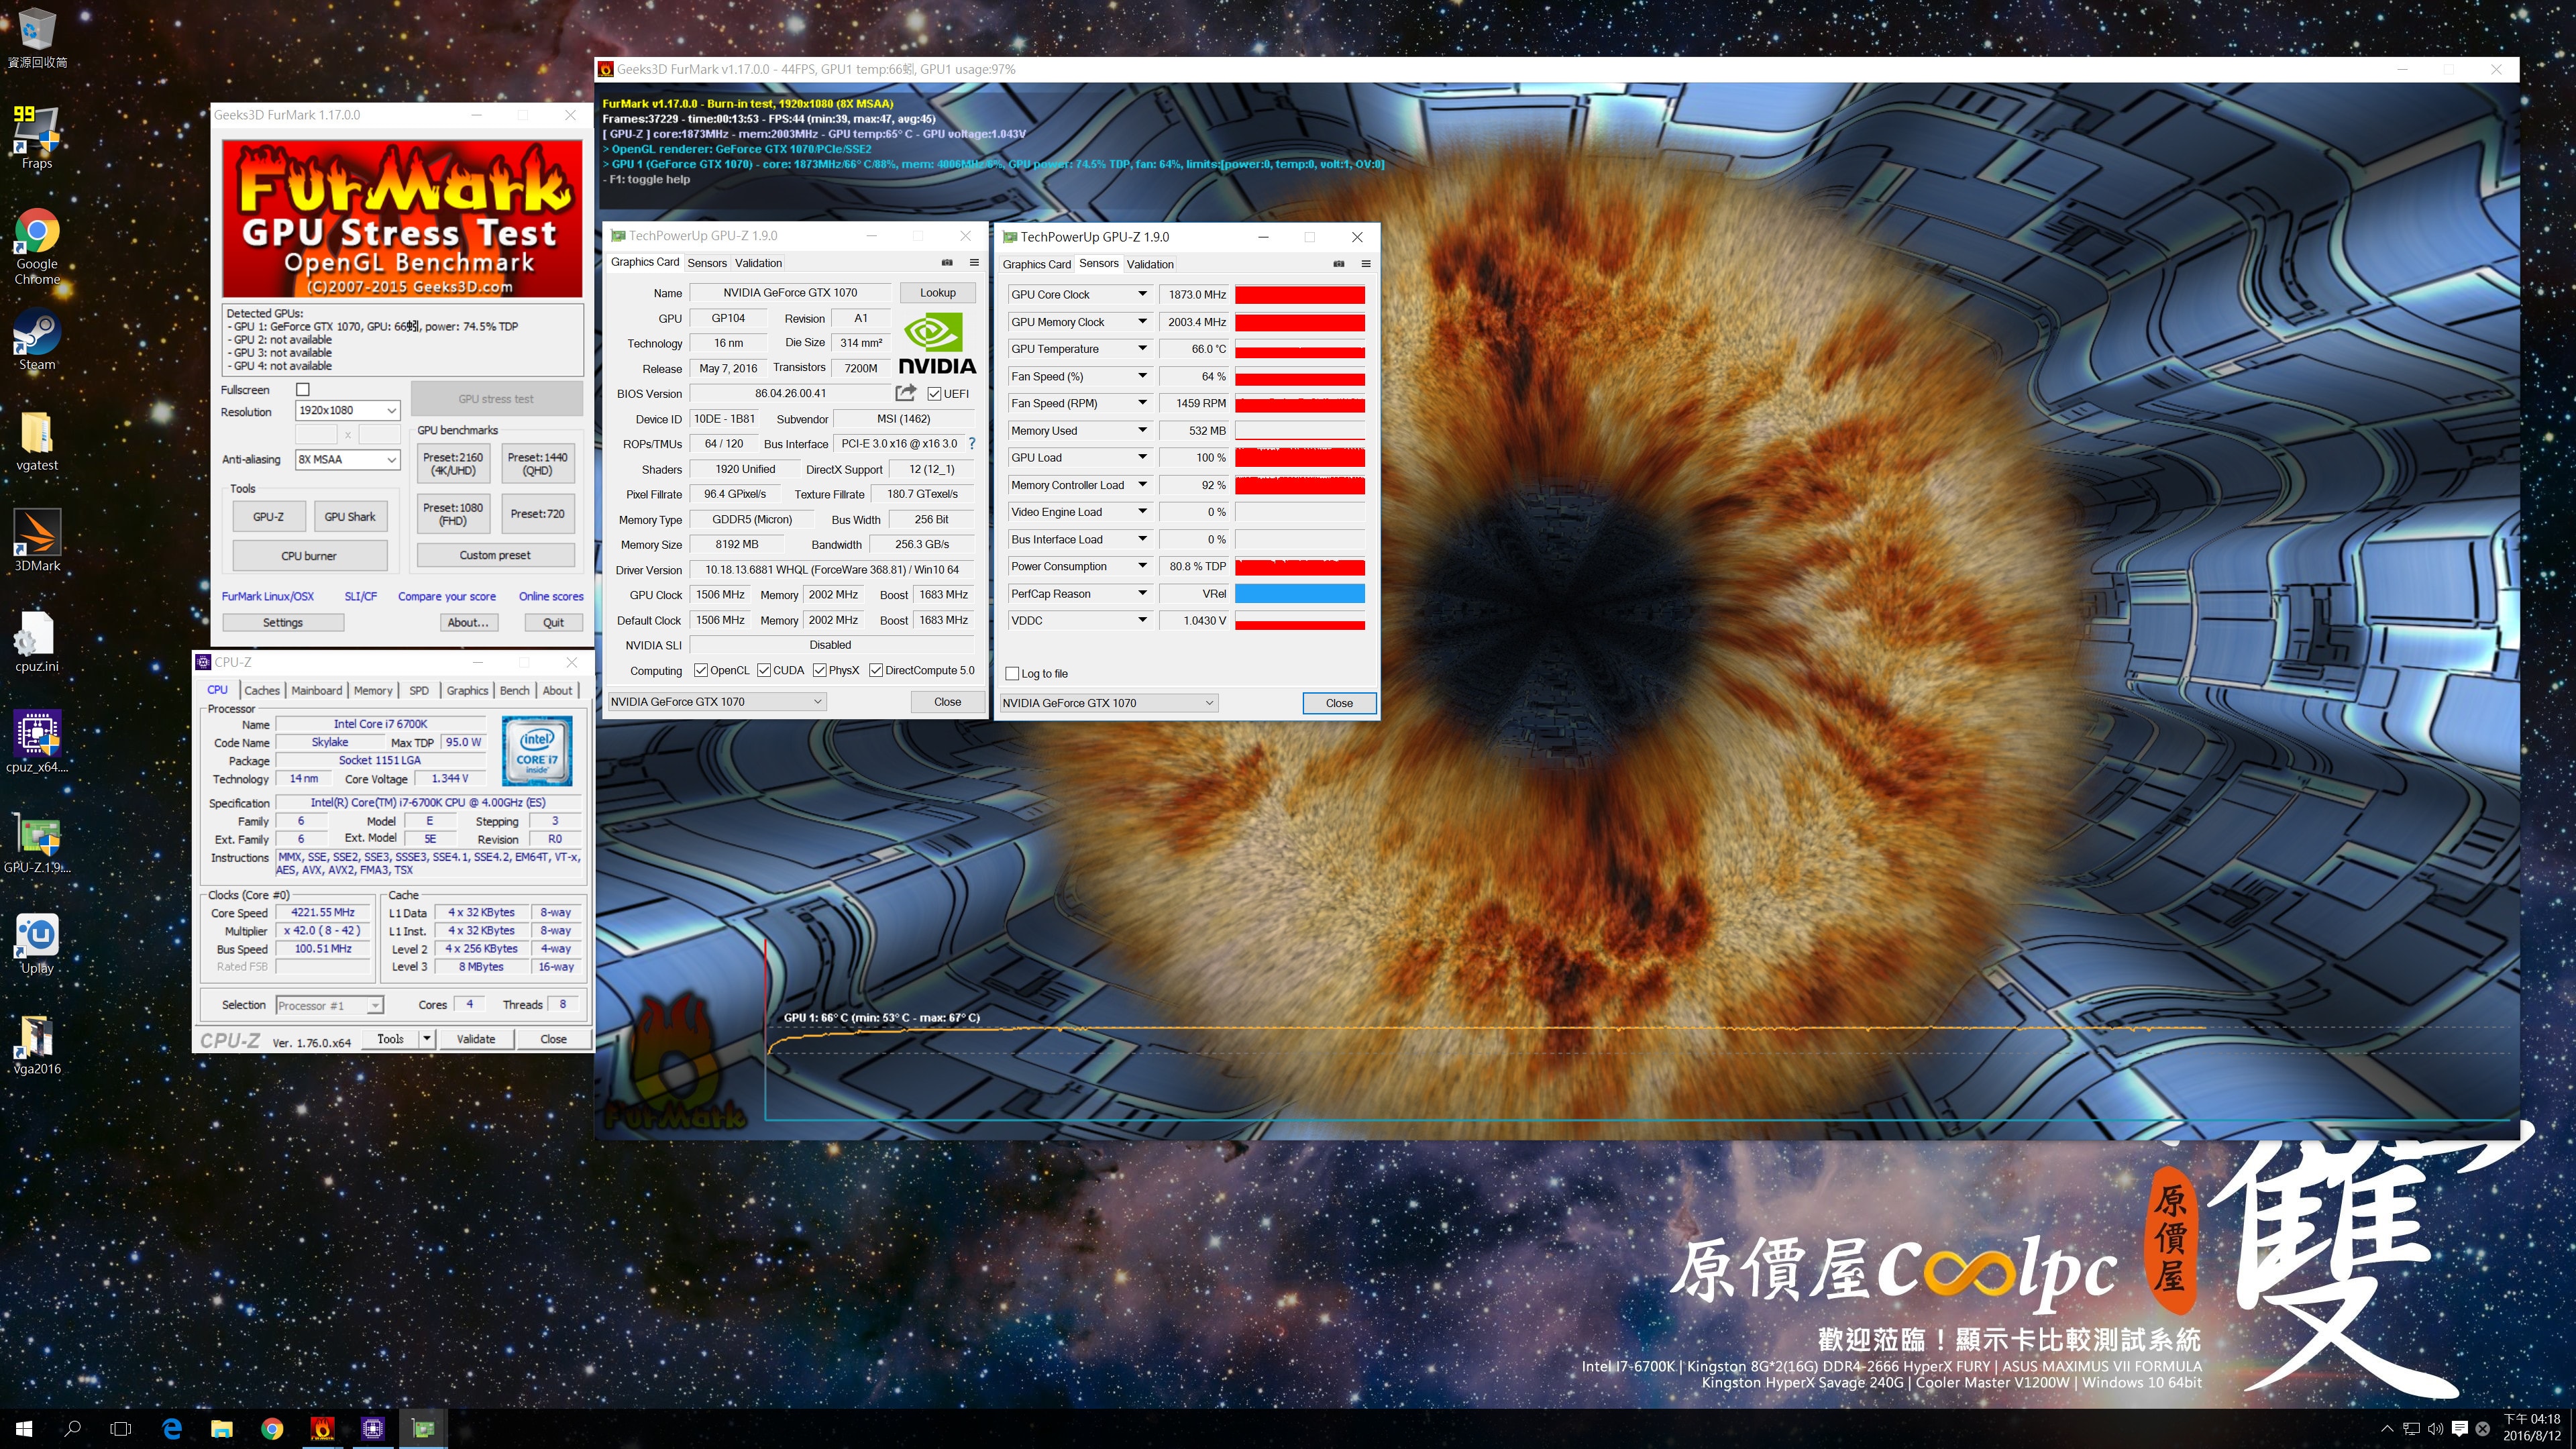The width and height of the screenshot is (2576, 1449).
Task: Enable the Log to file checkbox
Action: point(1013,673)
